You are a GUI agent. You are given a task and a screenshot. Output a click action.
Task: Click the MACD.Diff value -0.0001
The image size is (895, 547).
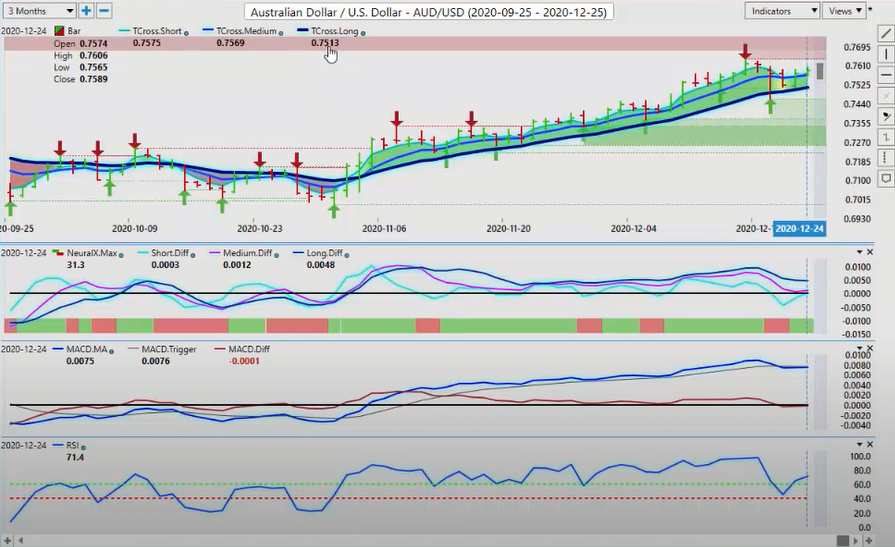(244, 361)
